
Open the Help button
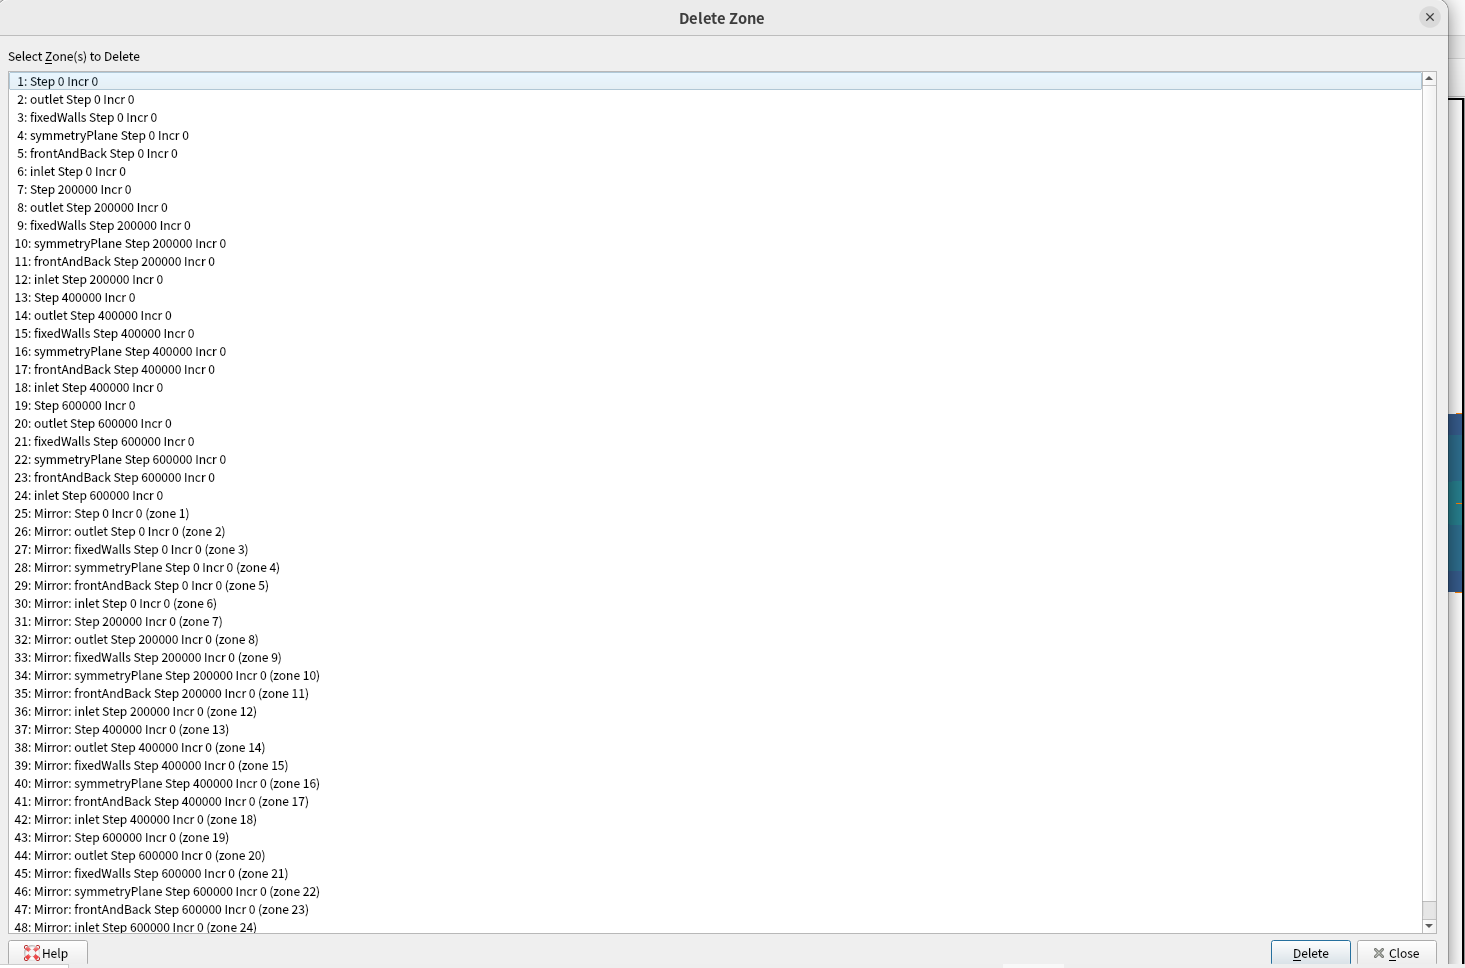pos(47,953)
